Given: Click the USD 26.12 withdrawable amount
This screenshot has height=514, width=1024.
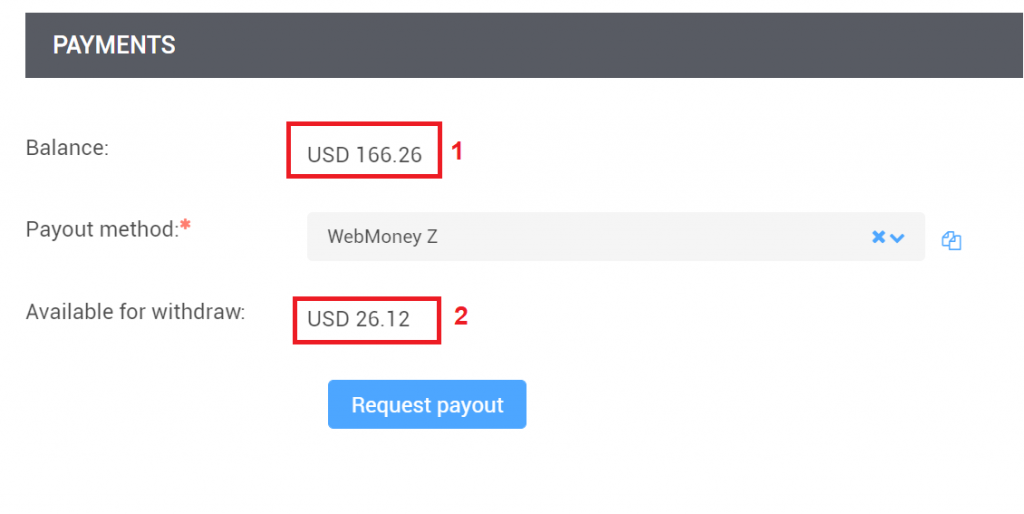Looking at the screenshot, I should (x=359, y=319).
